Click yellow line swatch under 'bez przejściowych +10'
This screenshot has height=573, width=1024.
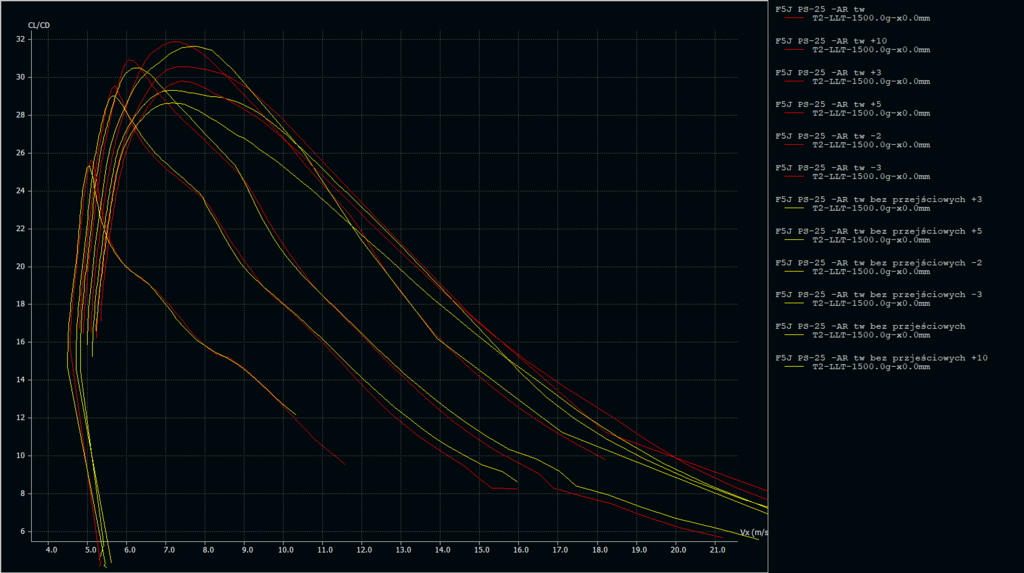(x=795, y=367)
